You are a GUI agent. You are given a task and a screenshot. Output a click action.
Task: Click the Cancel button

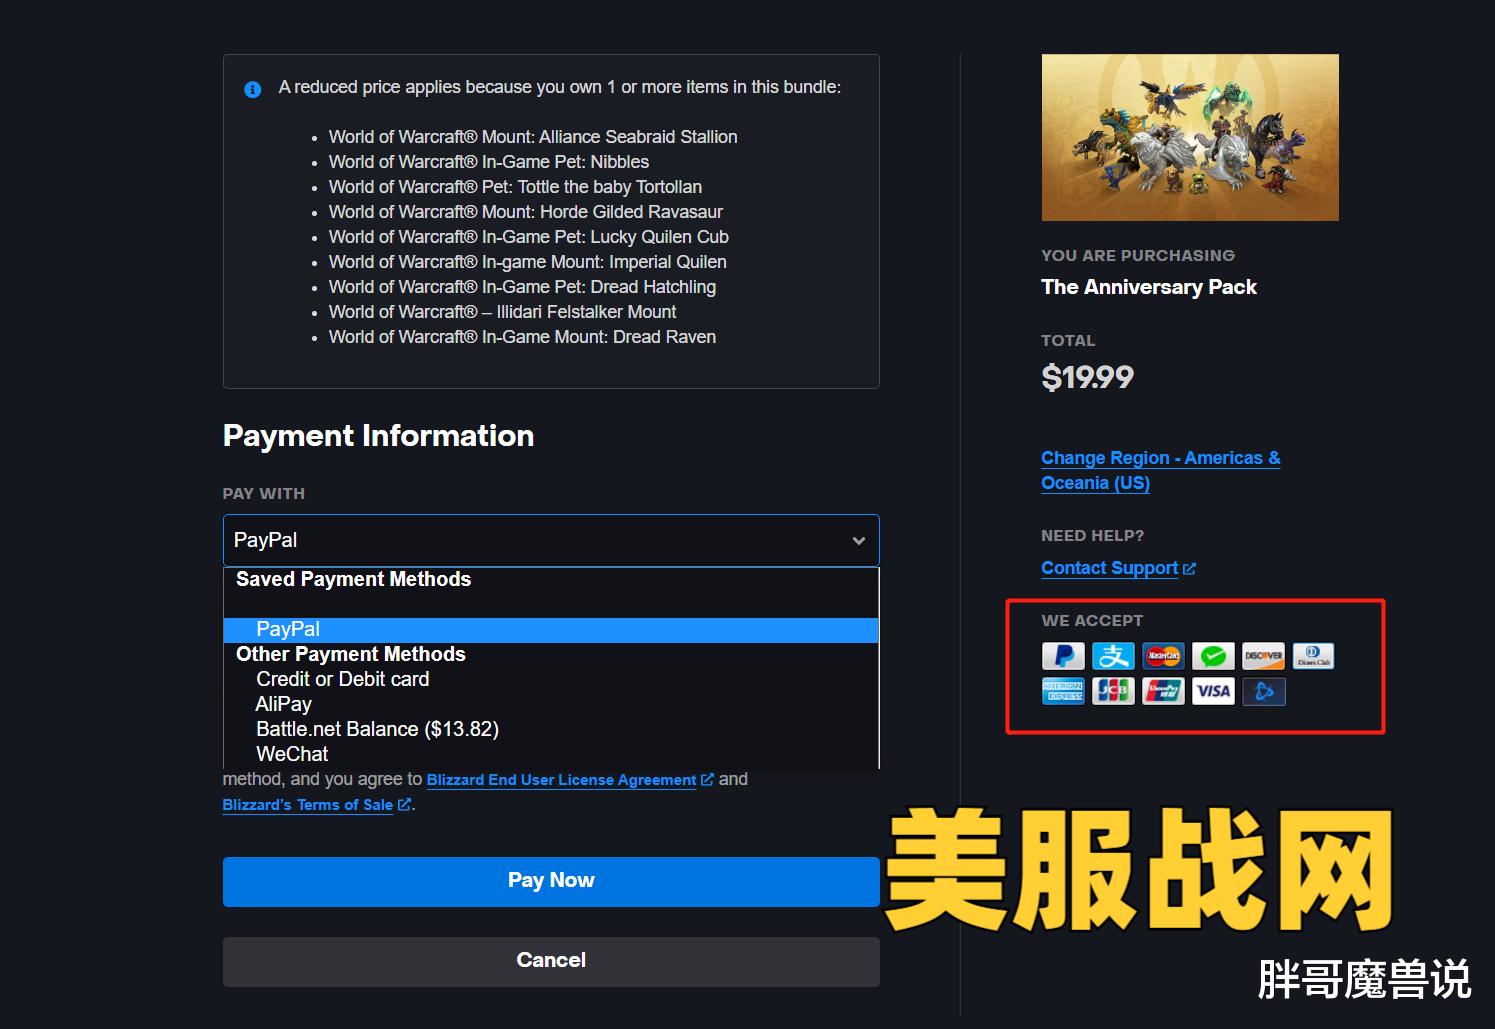pos(551,961)
